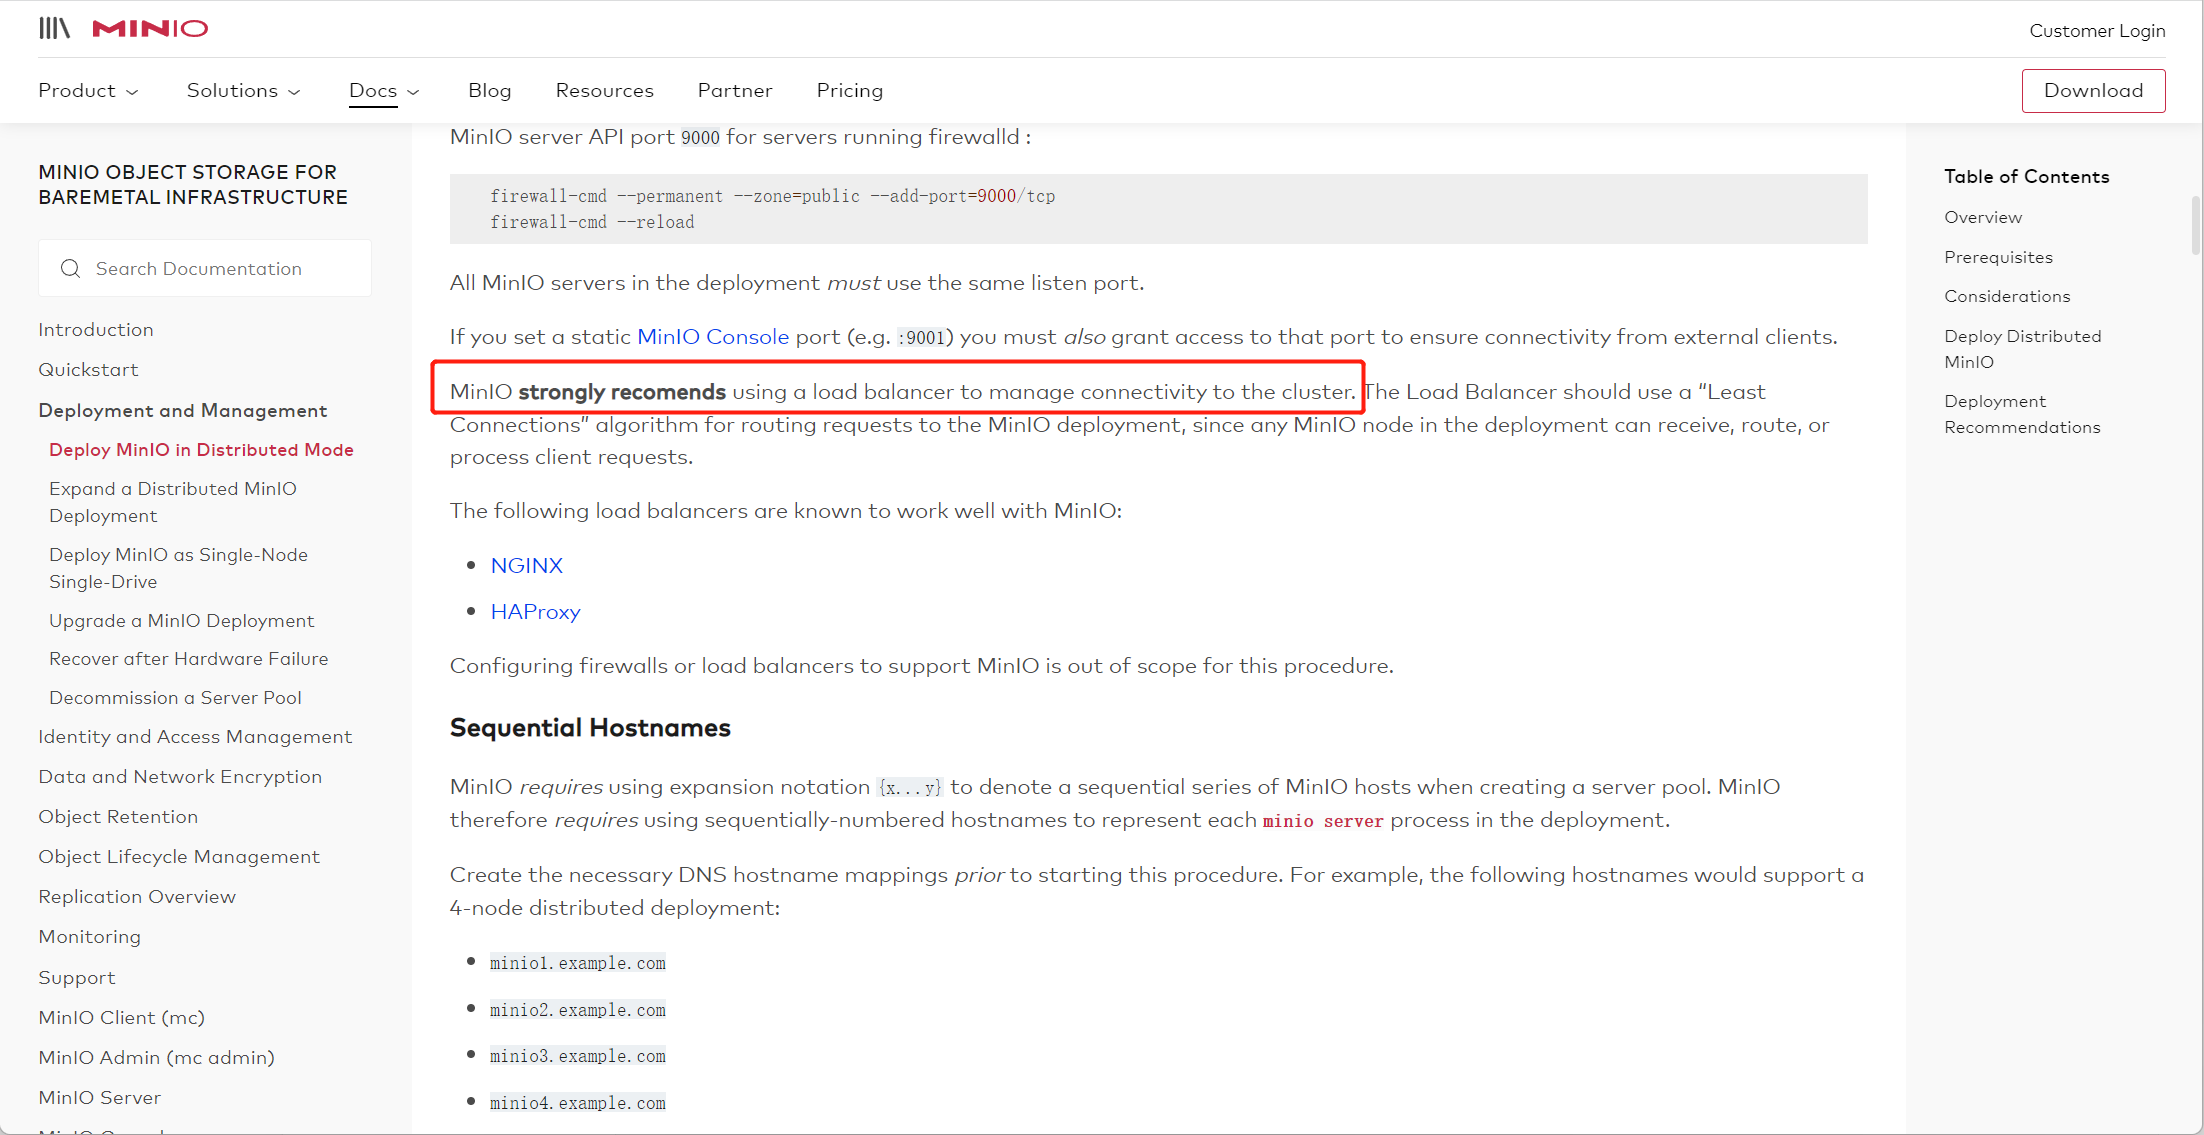Expand the Solutions menu chevron
The image size is (2204, 1135).
[x=294, y=92]
